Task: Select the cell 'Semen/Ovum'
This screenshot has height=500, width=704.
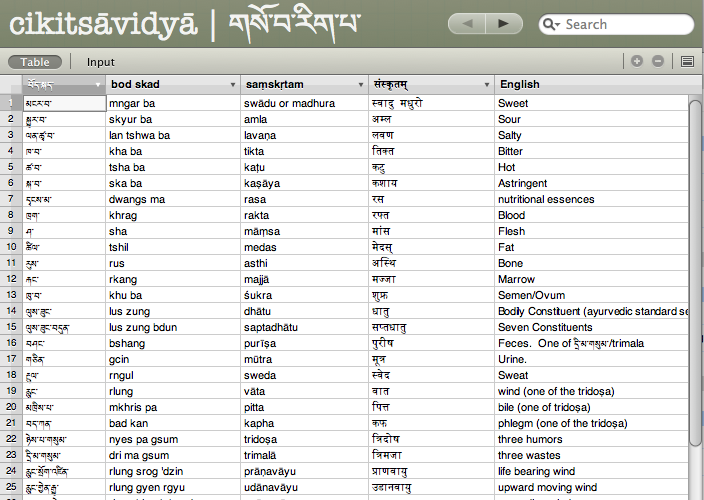Action: click(591, 295)
